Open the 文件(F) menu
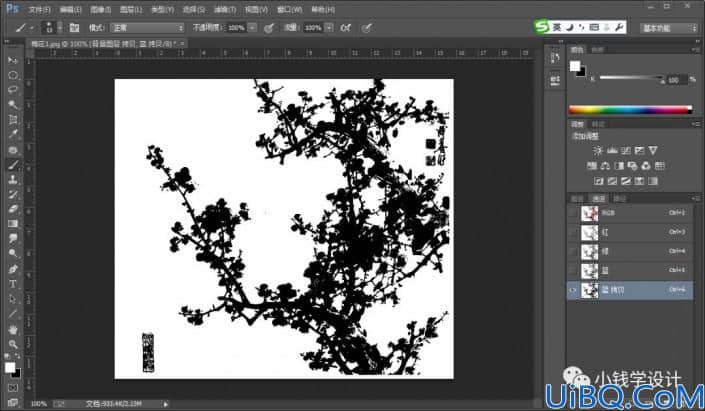 [40, 9]
